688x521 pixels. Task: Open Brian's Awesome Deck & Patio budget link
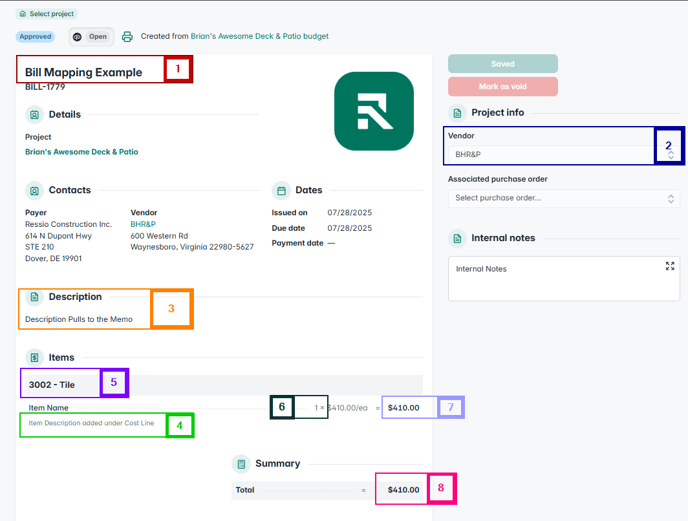click(x=259, y=36)
